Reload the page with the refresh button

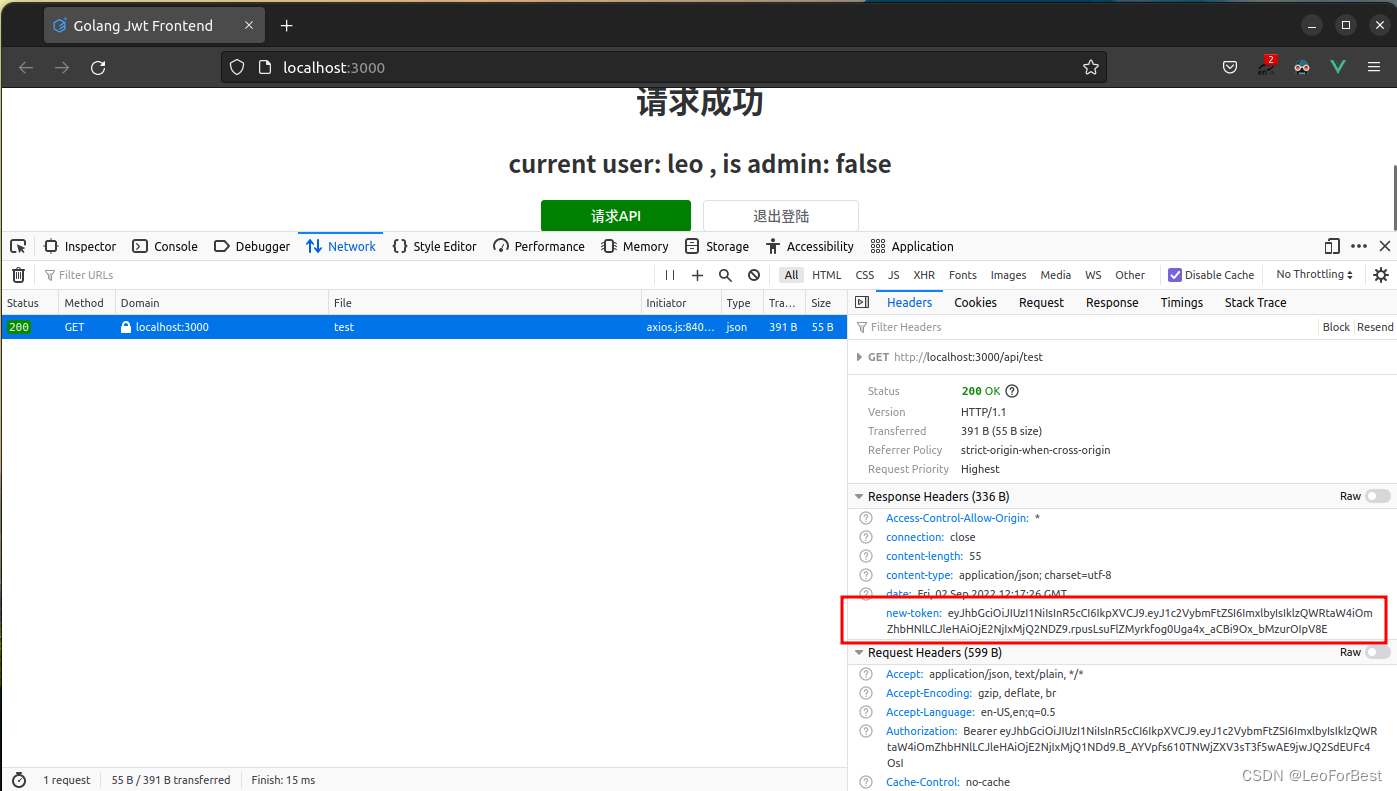pos(98,67)
